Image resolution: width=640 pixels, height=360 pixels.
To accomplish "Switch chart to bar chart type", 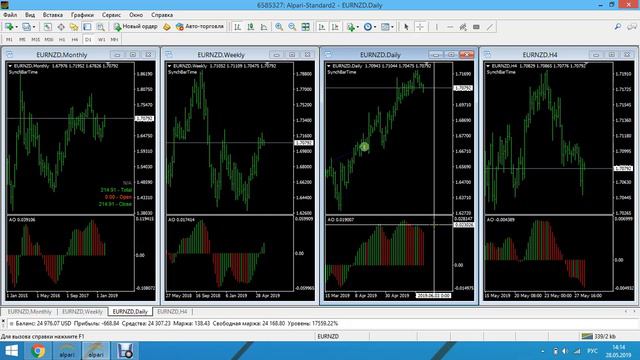I will point(237,27).
